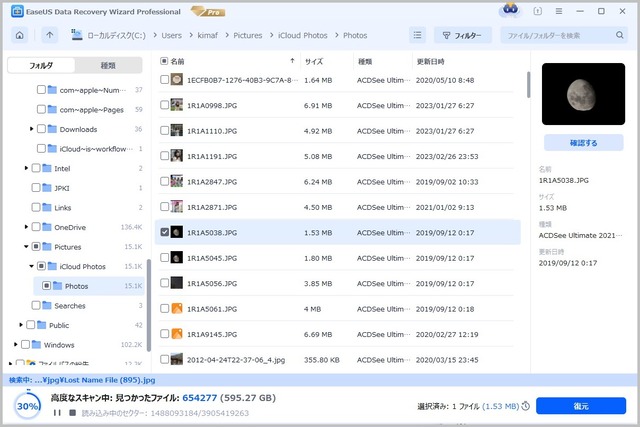Image resolution: width=640 pixels, height=427 pixels.
Task: Open breadcrumb chevron after Pictures
Action: tap(271, 36)
